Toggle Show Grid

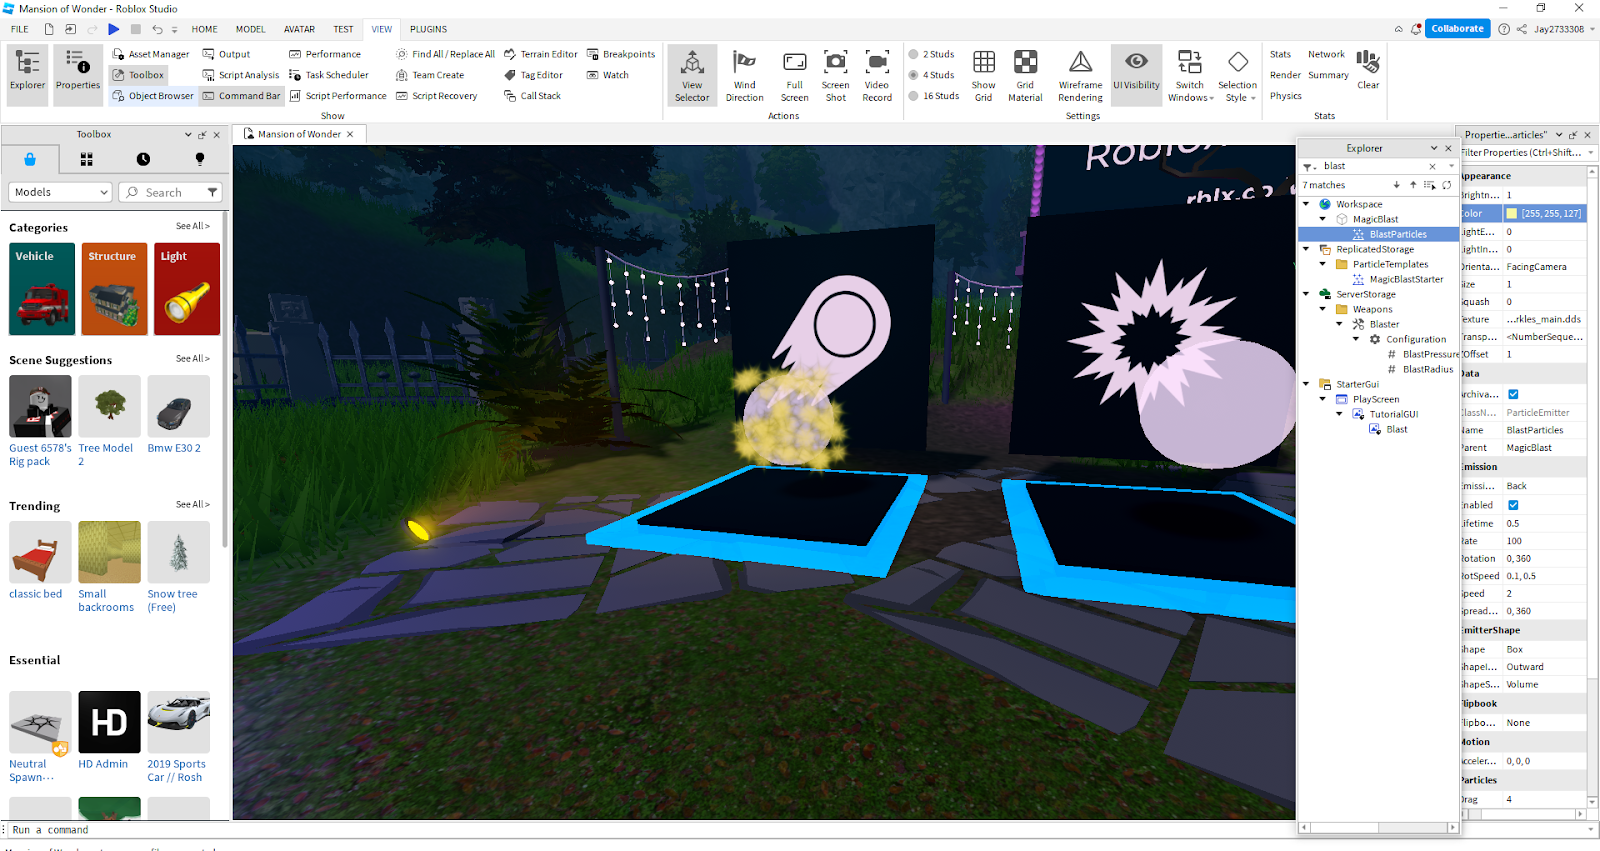tap(984, 75)
